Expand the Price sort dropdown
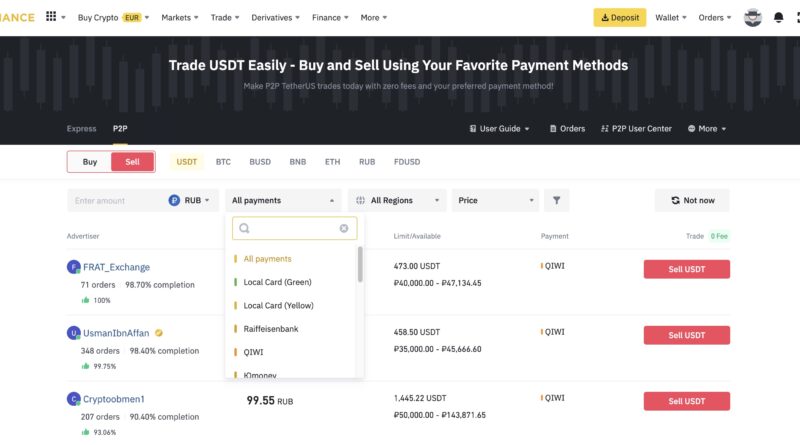 [494, 200]
